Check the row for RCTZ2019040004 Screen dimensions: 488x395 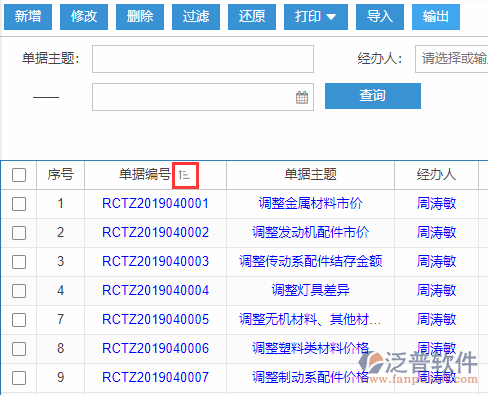tap(19, 291)
